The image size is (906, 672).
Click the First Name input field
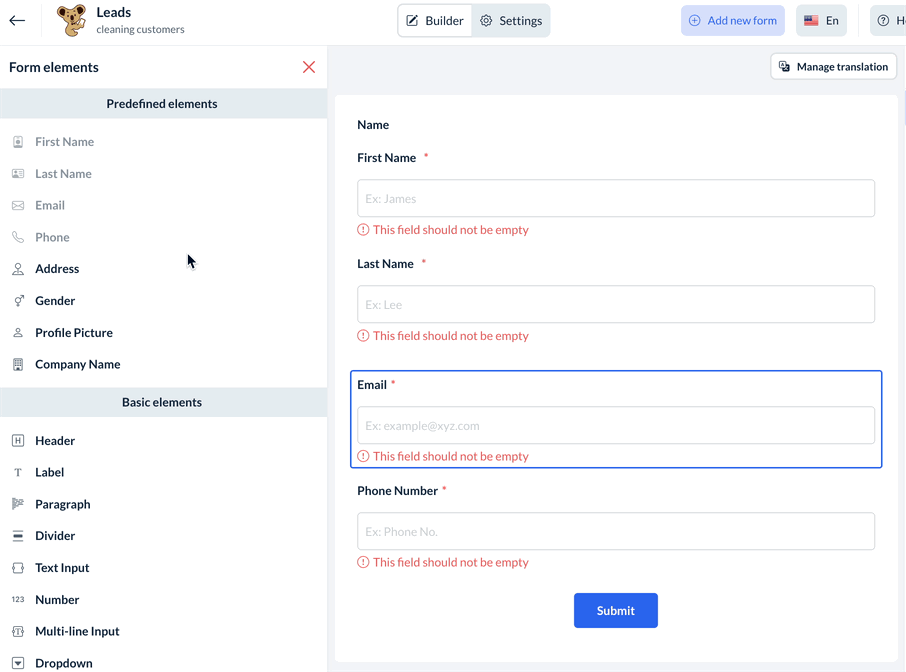616,198
